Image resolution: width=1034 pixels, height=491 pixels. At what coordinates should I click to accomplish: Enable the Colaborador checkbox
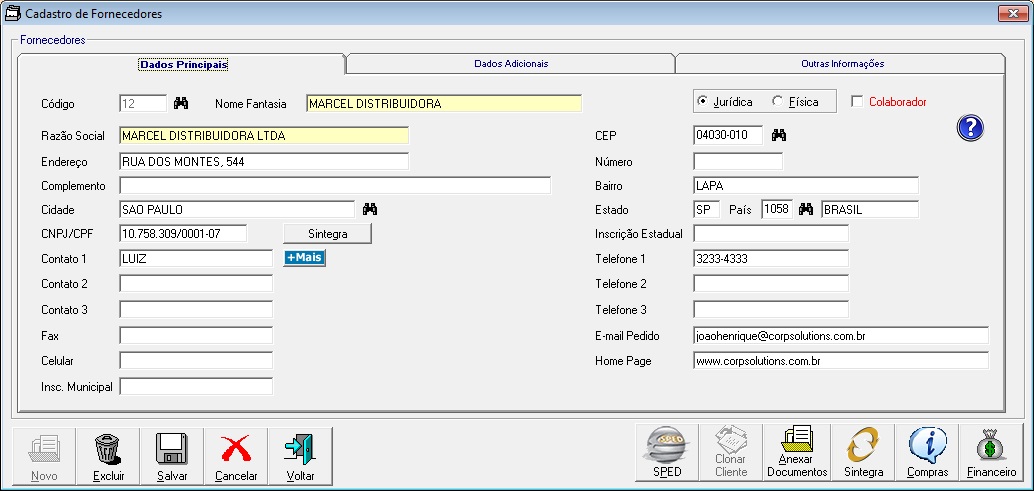(856, 102)
